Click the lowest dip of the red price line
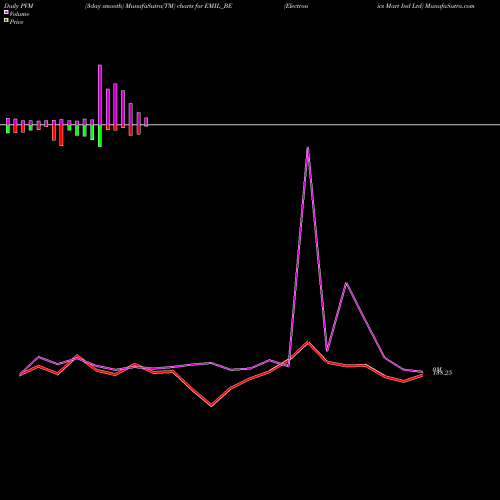The image size is (500, 500). point(211,405)
